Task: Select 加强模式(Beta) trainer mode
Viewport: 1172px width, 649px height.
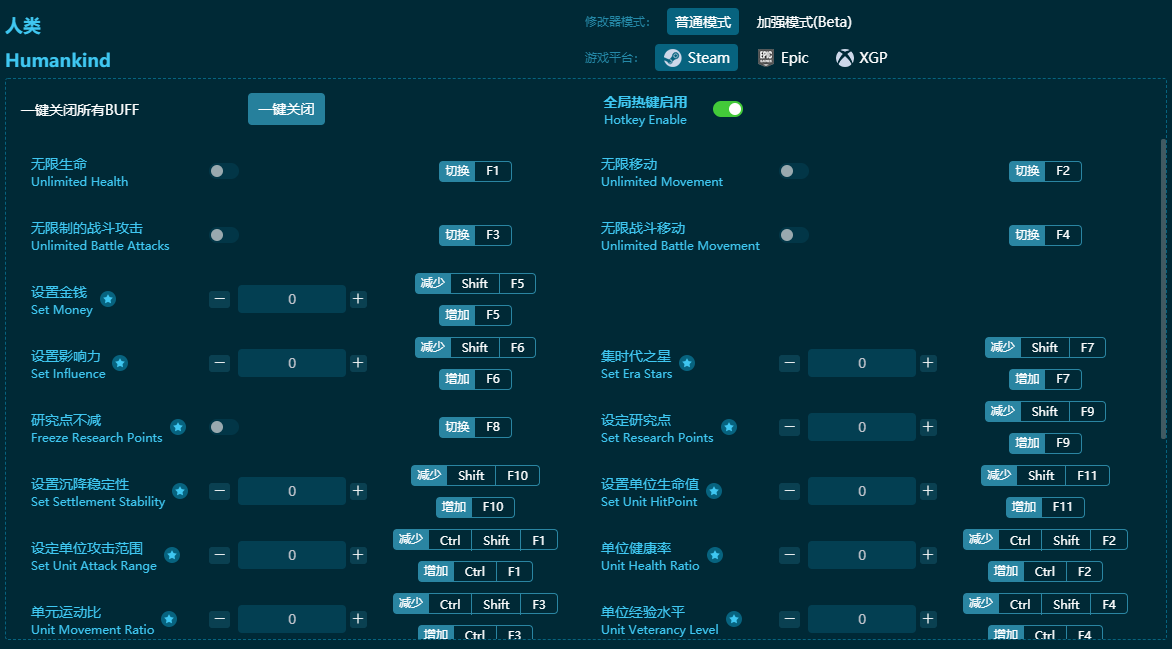Action: 804,22
